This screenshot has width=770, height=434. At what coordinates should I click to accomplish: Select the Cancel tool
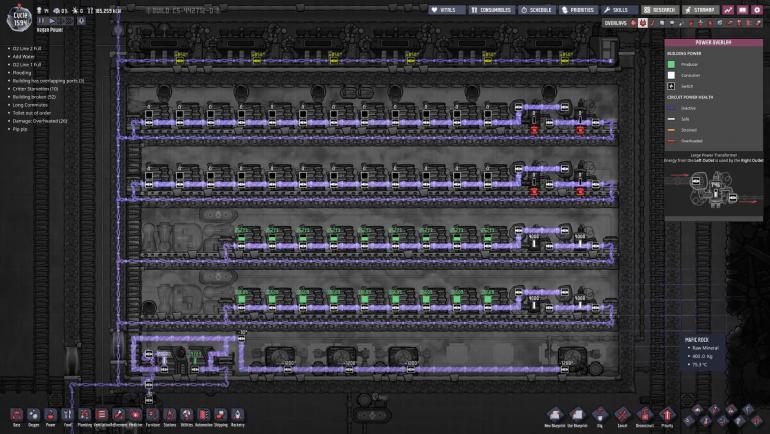click(622, 416)
